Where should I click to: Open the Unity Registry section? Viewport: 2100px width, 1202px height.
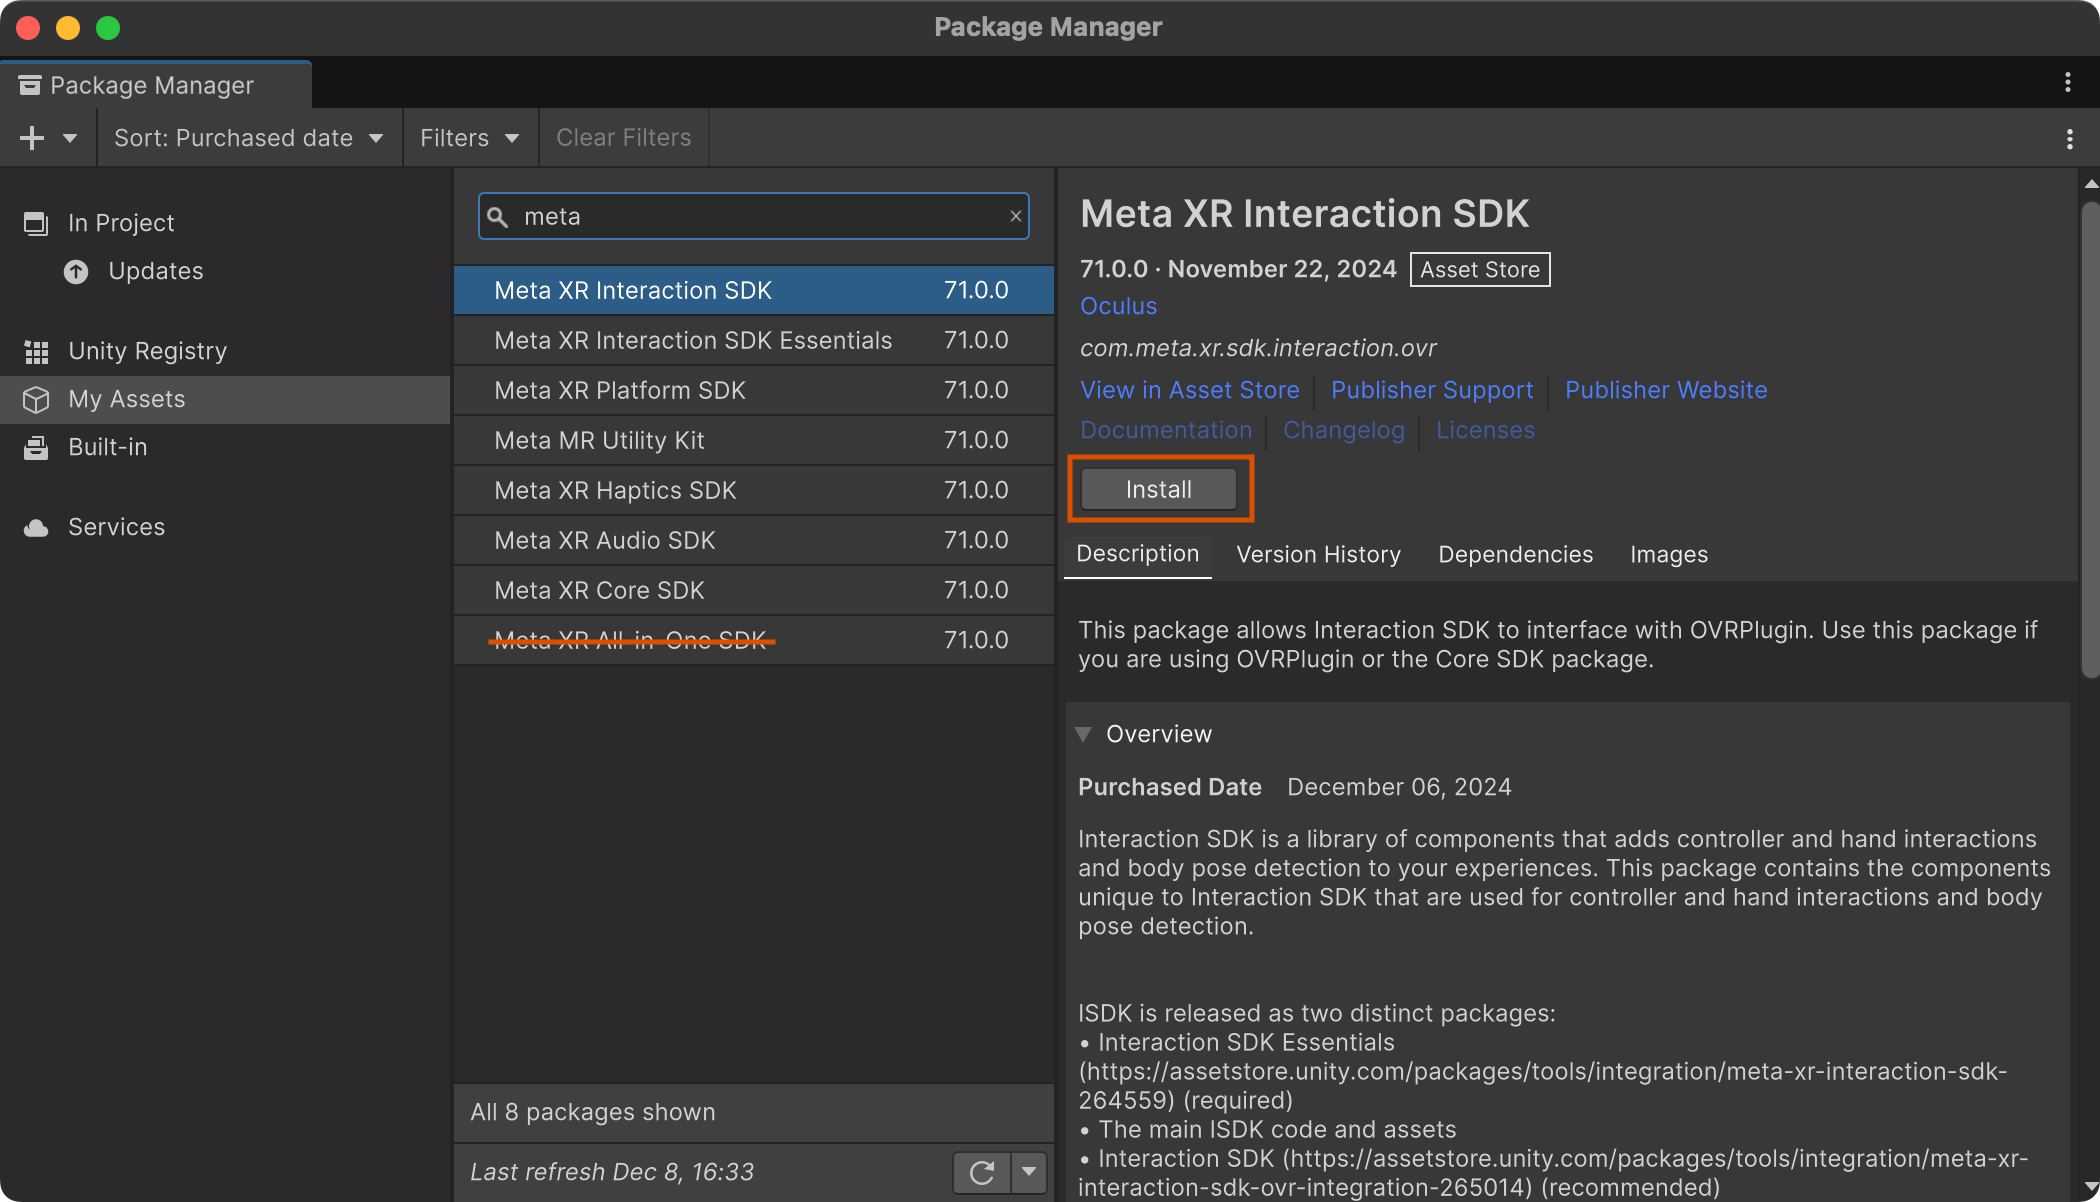[147, 351]
